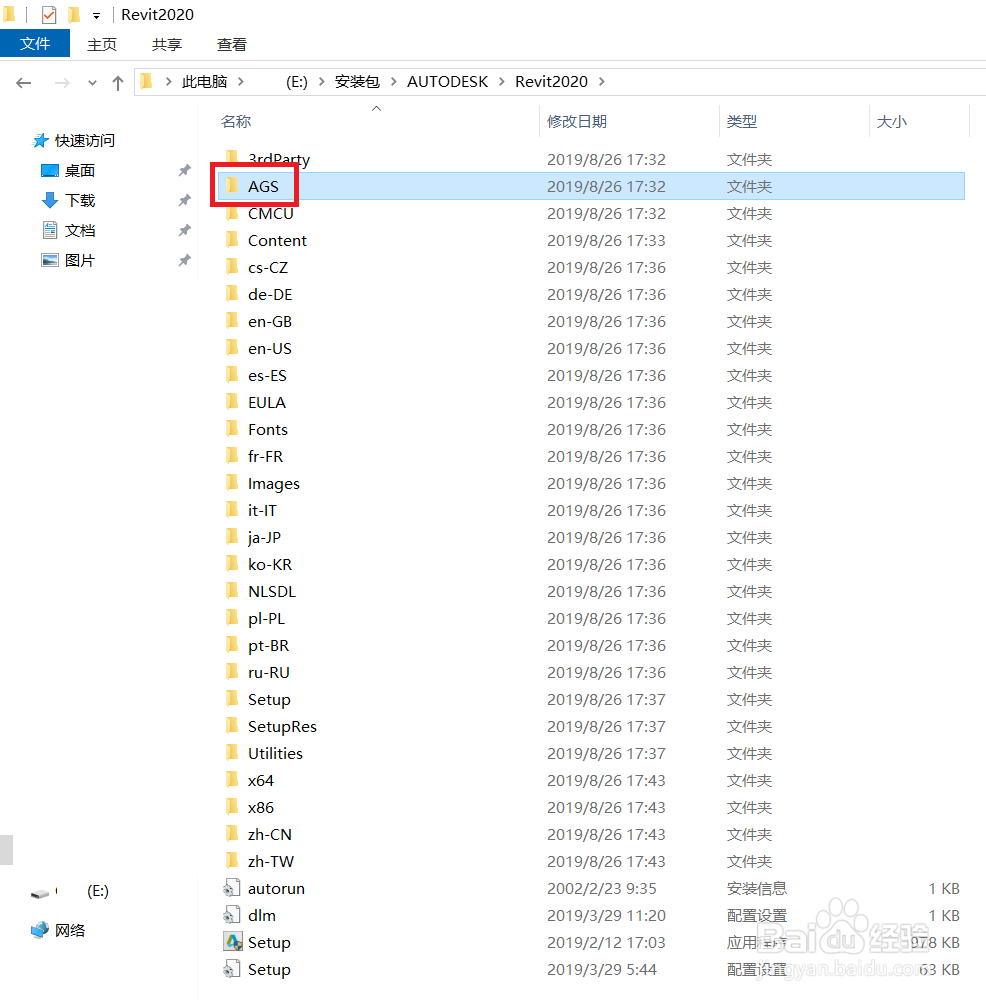Viewport: 986px width, 1003px height.
Task: Expand the chevron after AUTODESK breadcrumb
Action: 502,81
